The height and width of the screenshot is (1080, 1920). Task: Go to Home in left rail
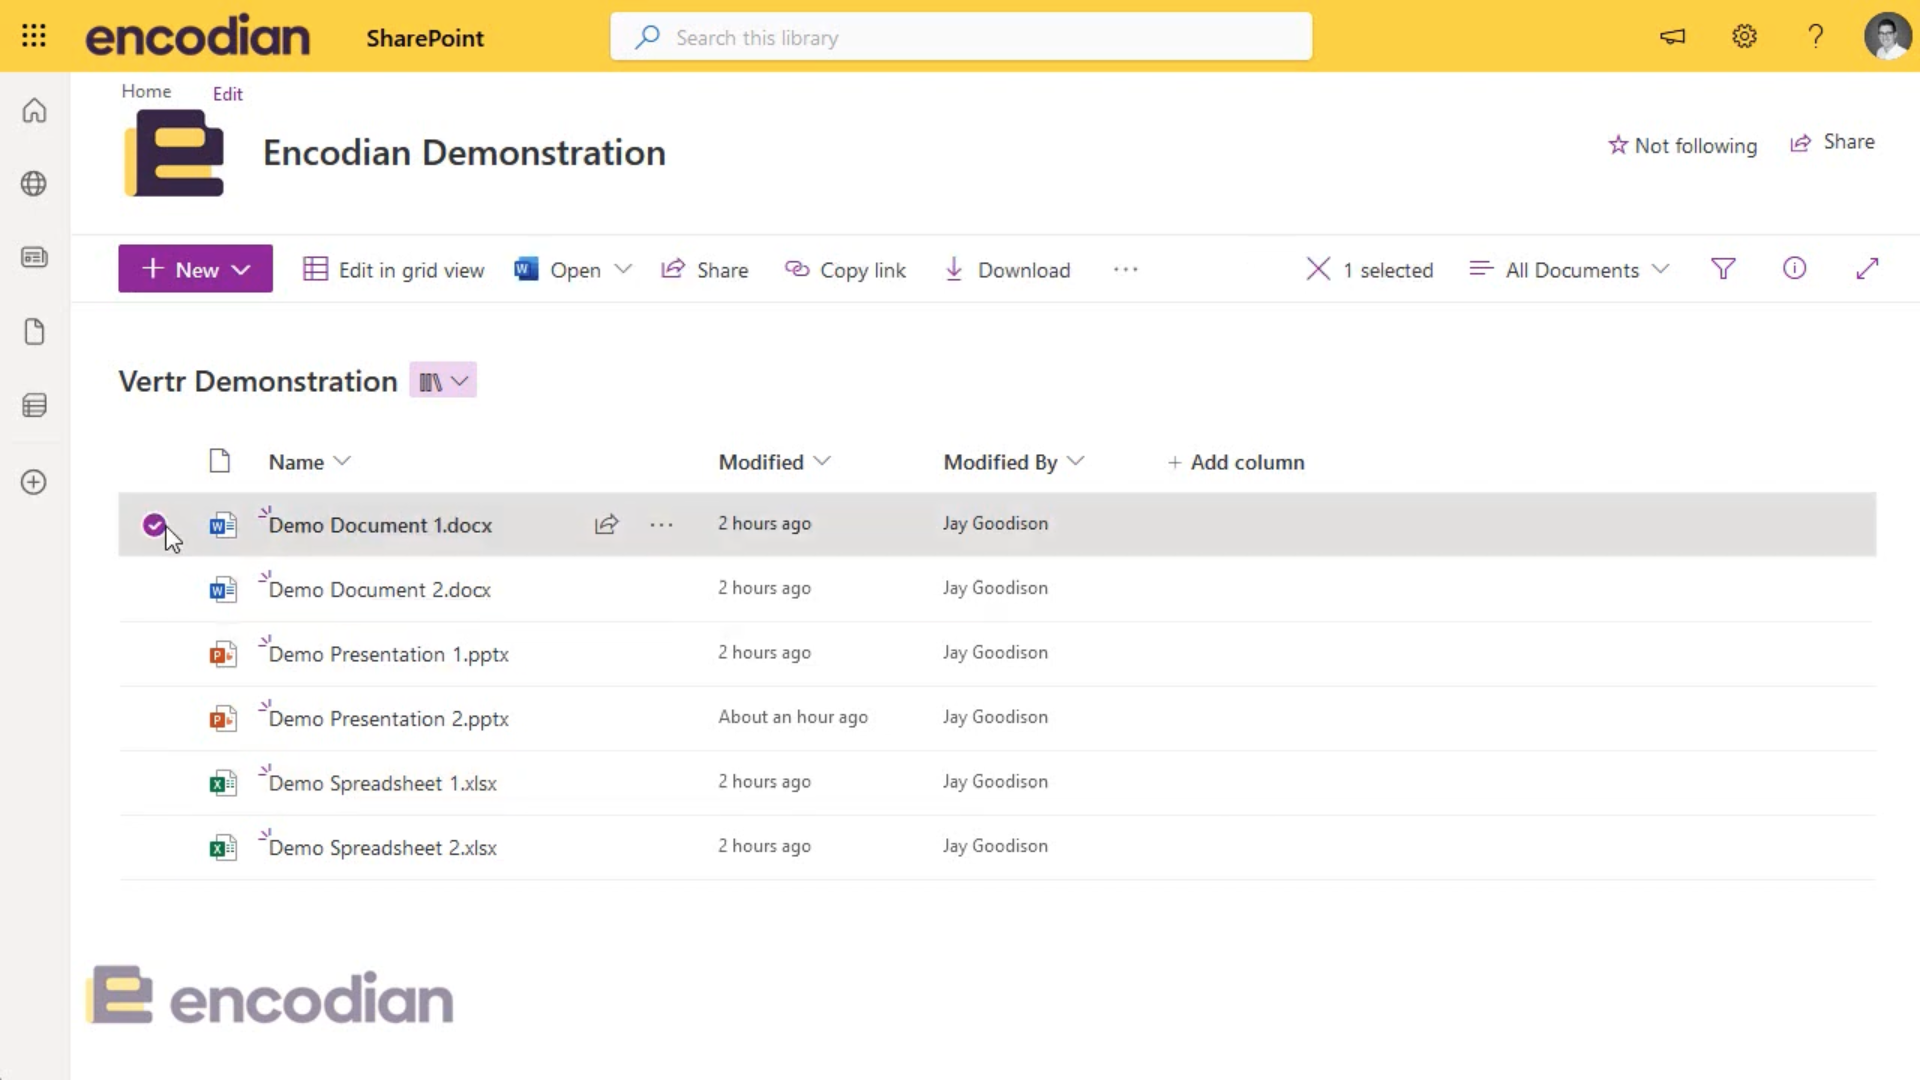pyautogui.click(x=34, y=110)
